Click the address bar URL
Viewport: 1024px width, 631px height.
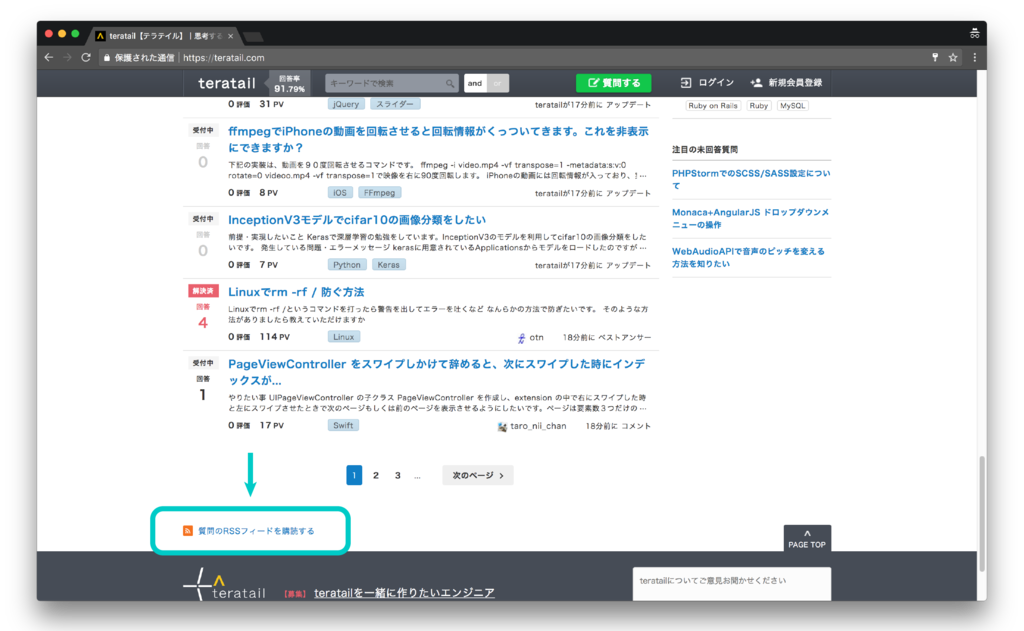pos(224,57)
